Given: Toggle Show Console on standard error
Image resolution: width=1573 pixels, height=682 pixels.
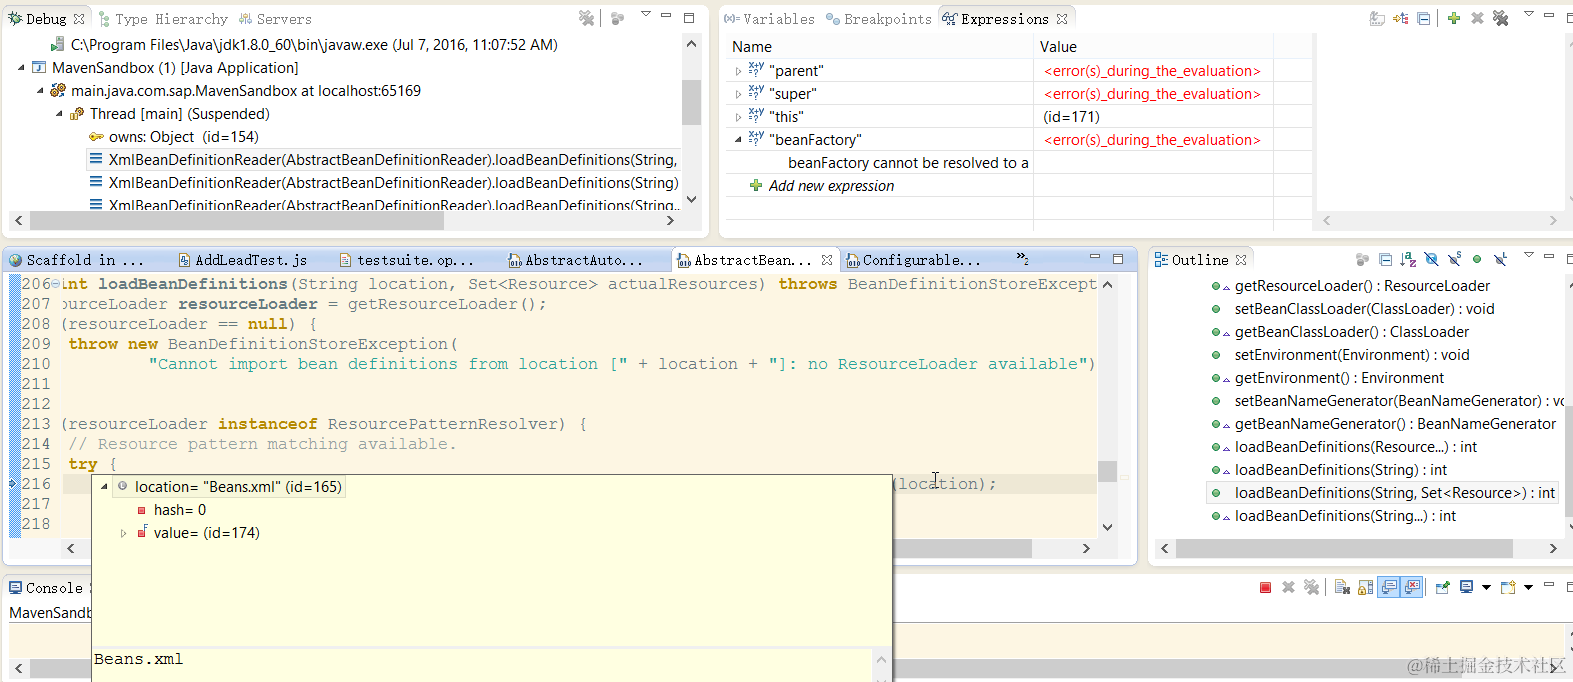Looking at the screenshot, I should 1412,588.
